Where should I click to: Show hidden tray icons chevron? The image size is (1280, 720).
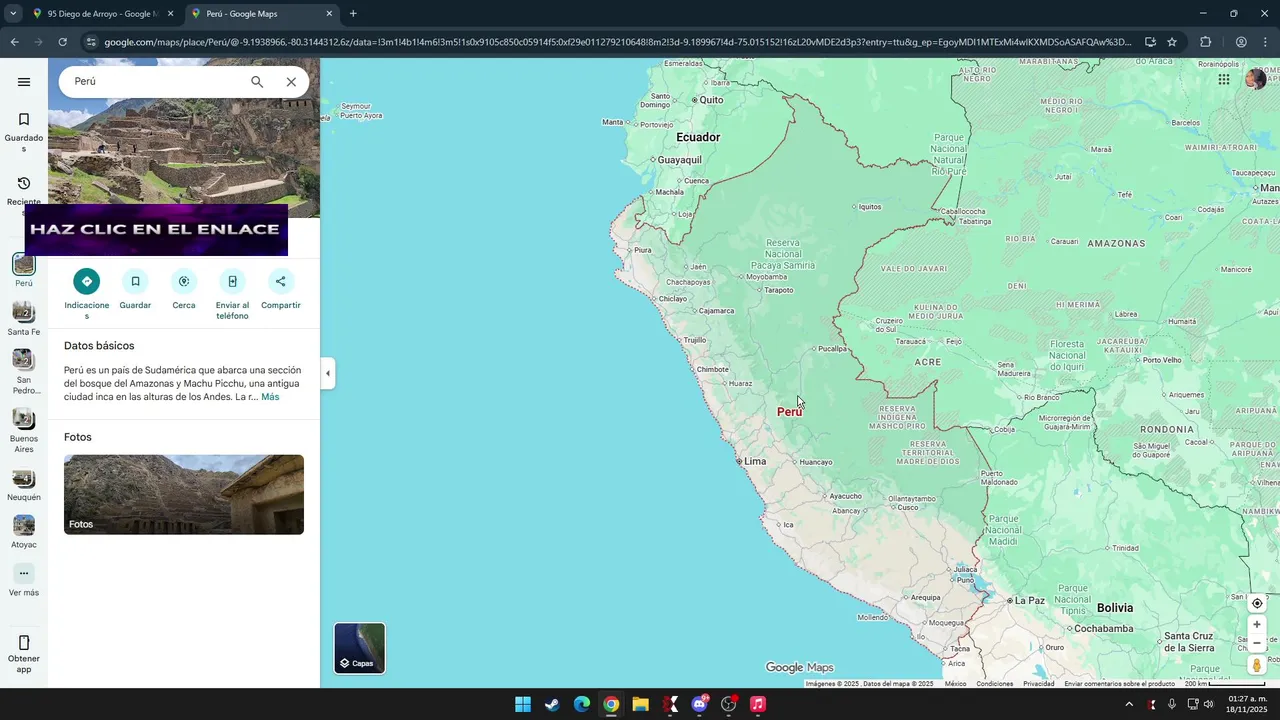click(1129, 704)
